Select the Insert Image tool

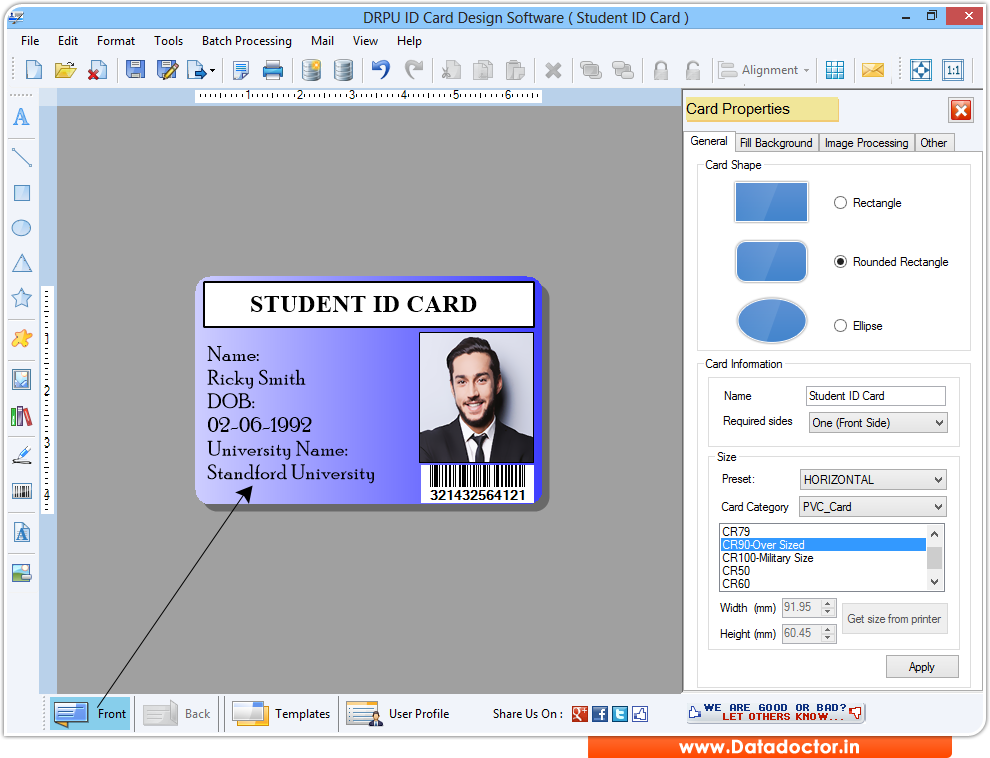21,379
